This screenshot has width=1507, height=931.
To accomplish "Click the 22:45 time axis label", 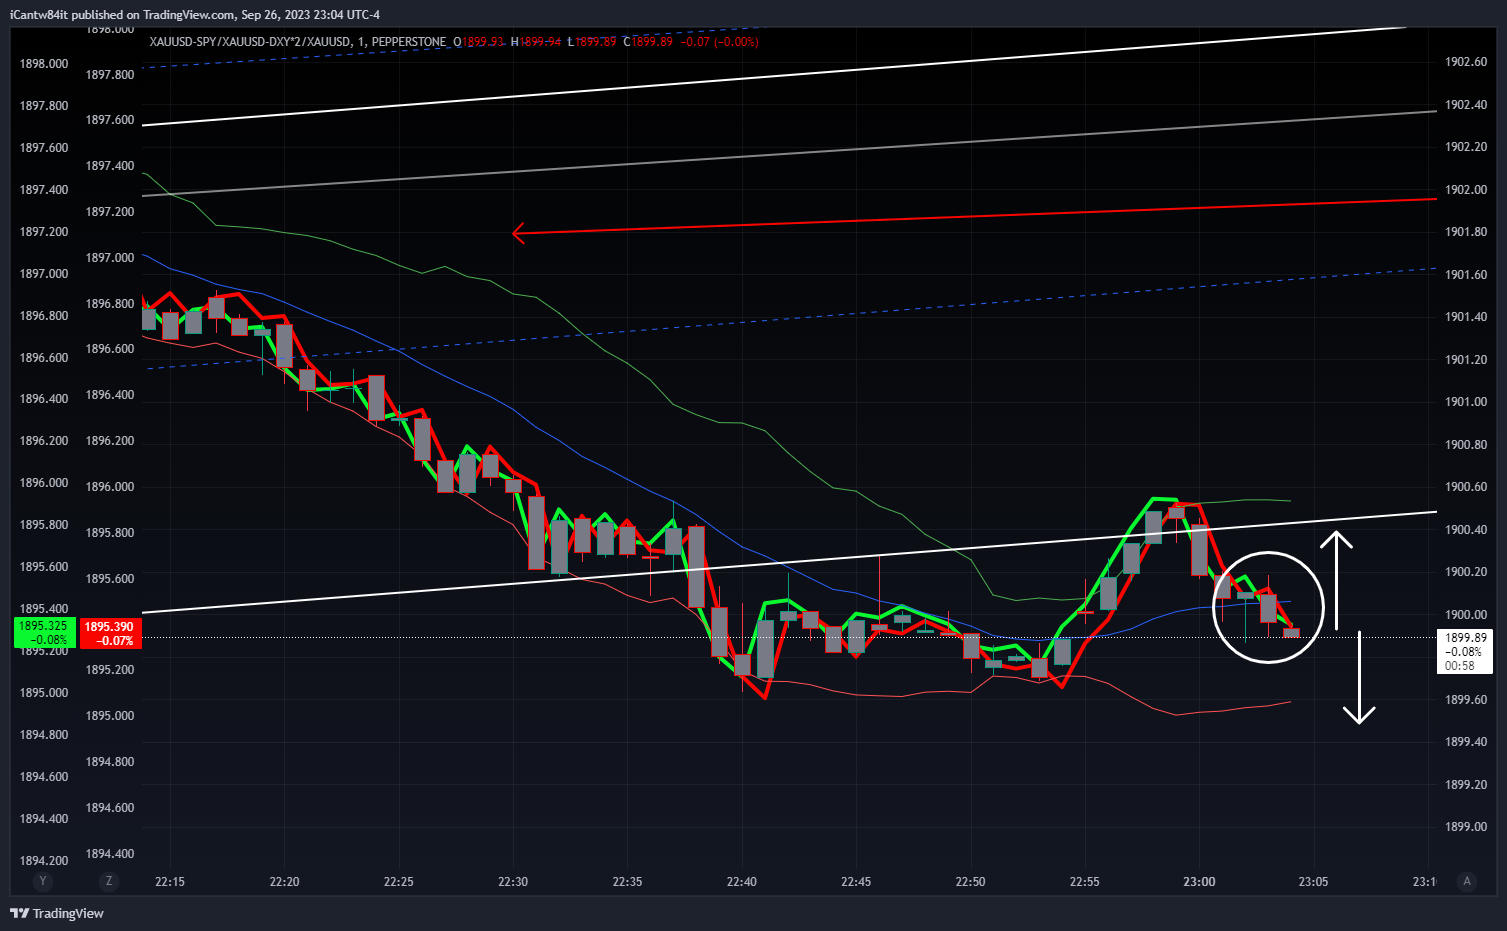I will pos(856,882).
